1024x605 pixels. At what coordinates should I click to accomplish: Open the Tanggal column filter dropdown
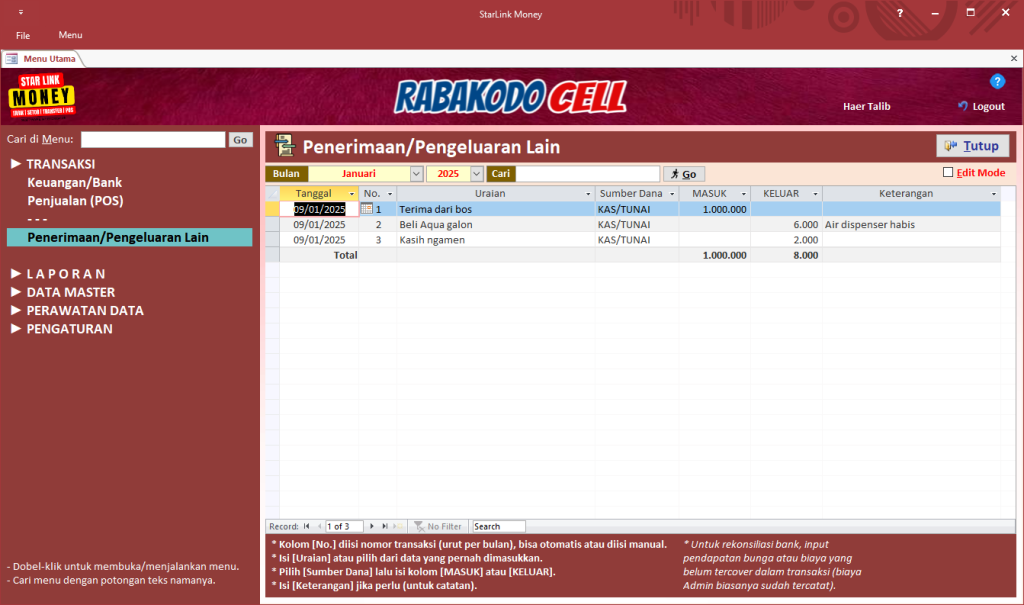351,194
